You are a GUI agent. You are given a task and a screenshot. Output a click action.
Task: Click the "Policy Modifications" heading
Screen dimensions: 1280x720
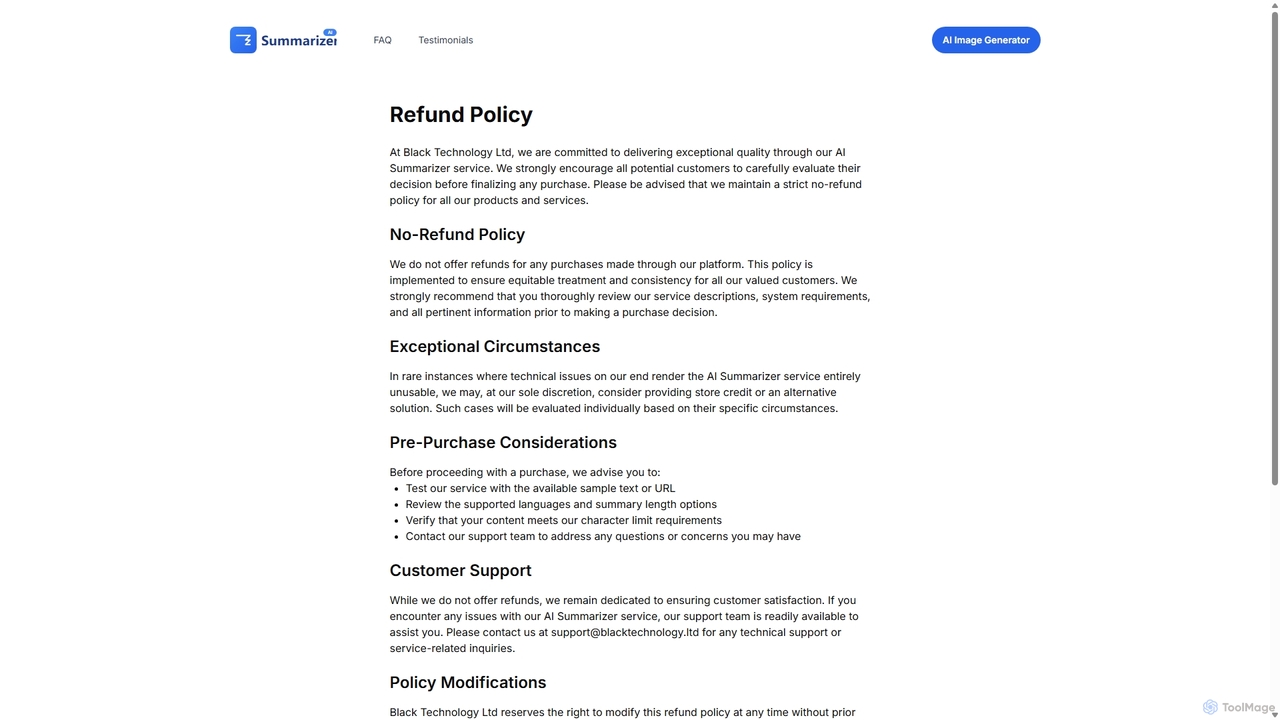(x=468, y=682)
